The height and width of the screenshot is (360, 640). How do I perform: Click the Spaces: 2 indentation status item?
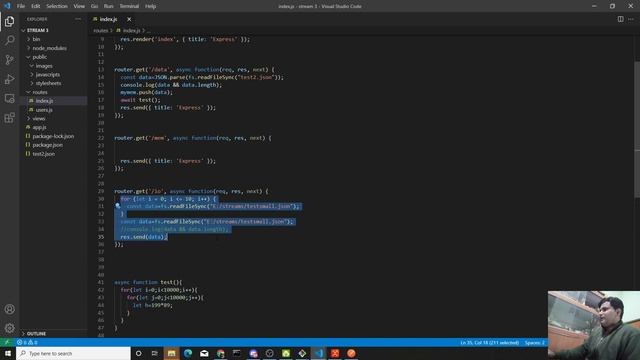coord(535,342)
